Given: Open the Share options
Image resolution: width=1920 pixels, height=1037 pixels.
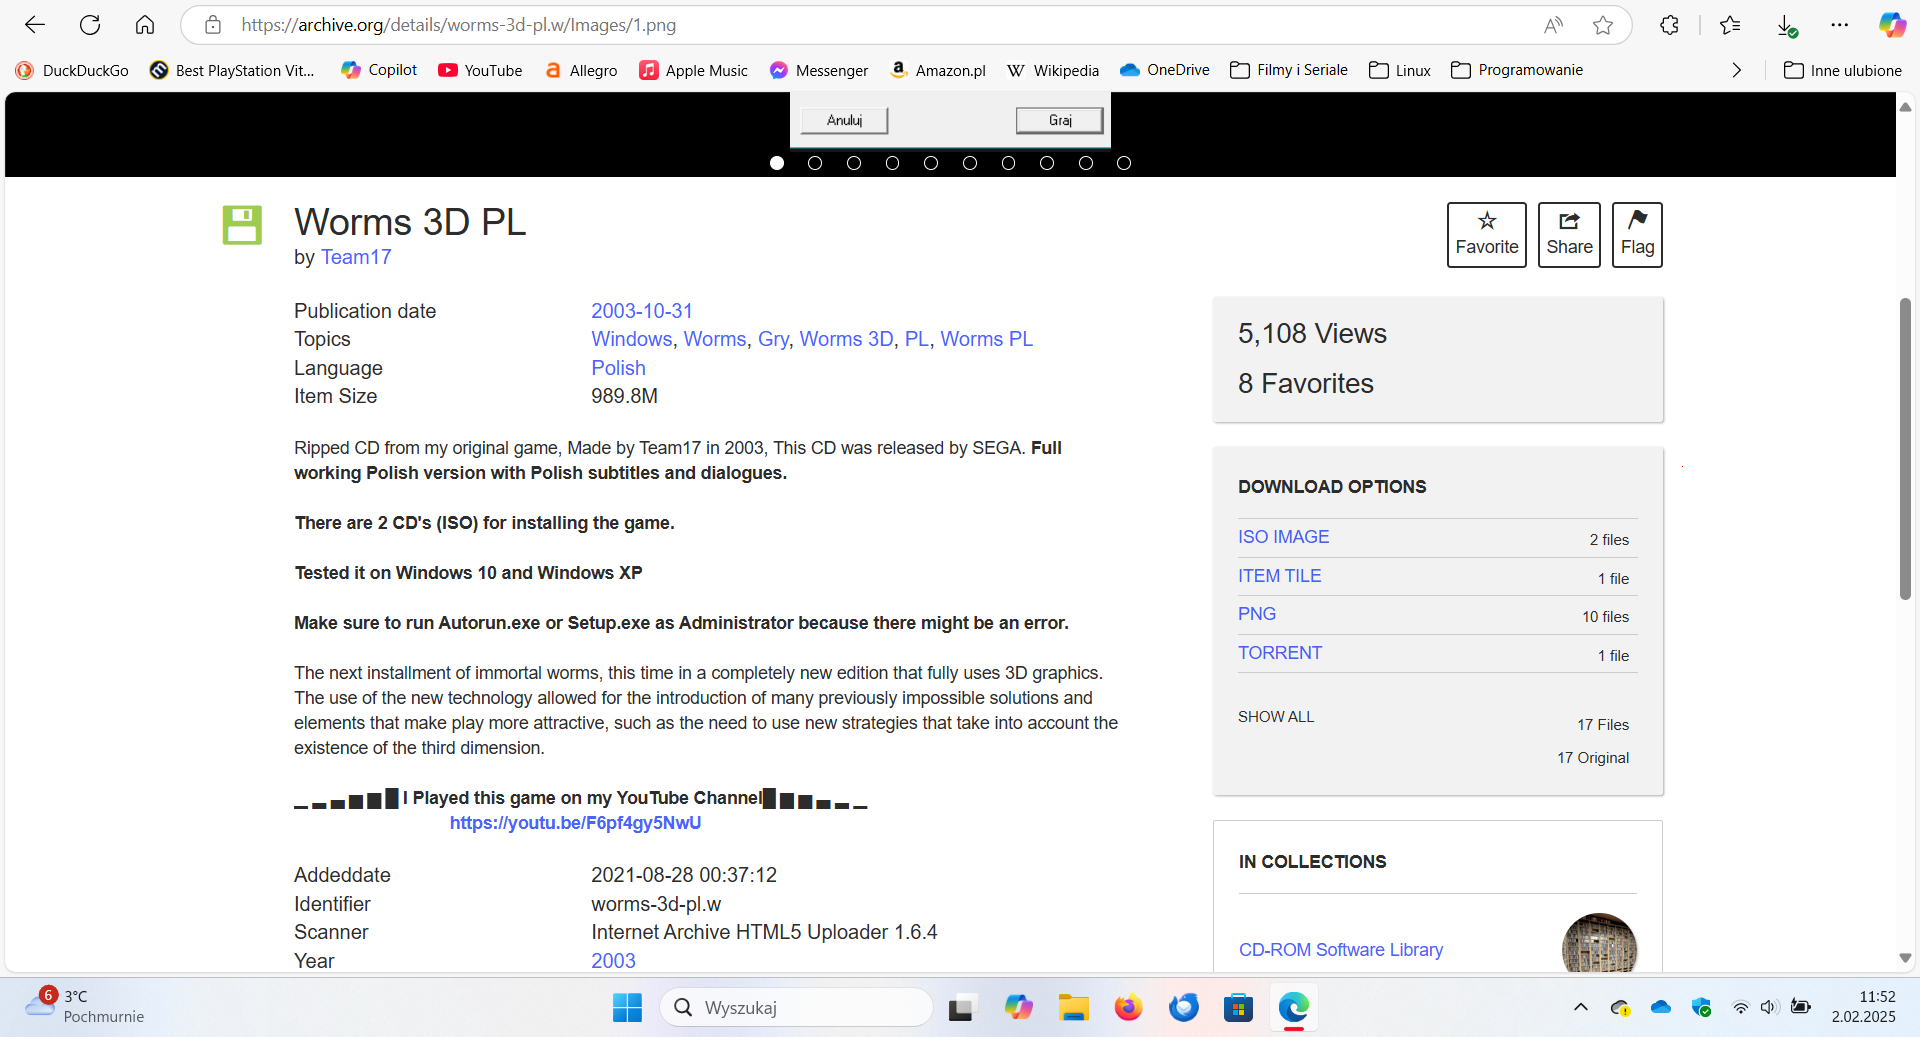Looking at the screenshot, I should (1568, 235).
